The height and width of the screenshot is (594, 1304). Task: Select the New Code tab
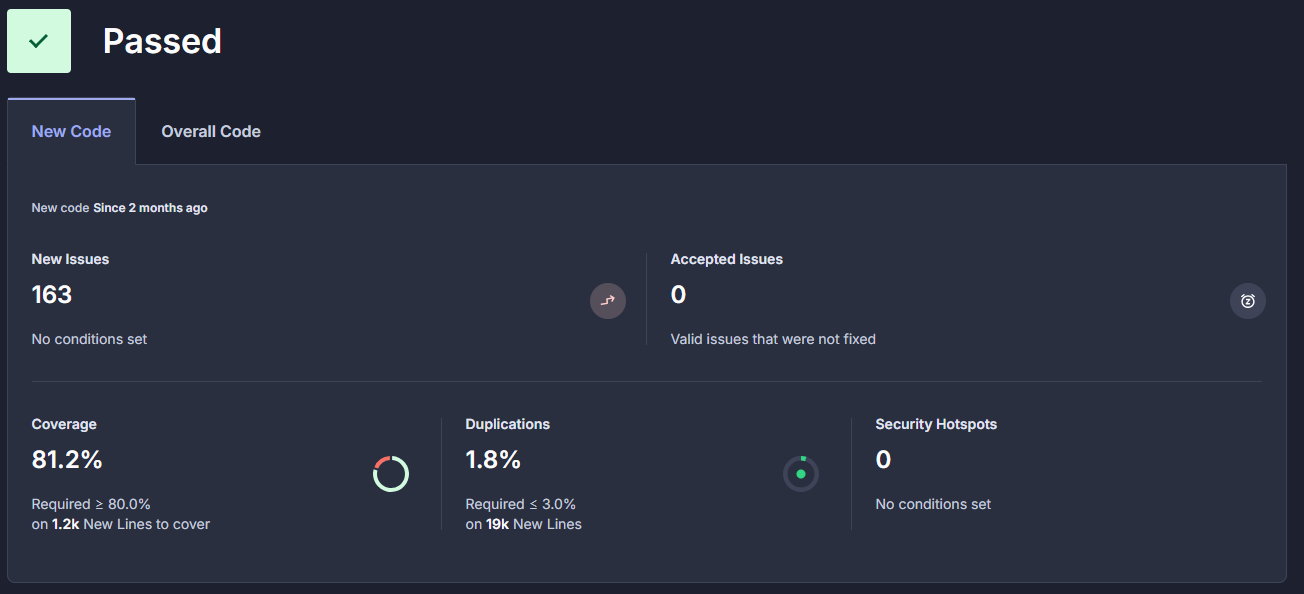[71, 132]
